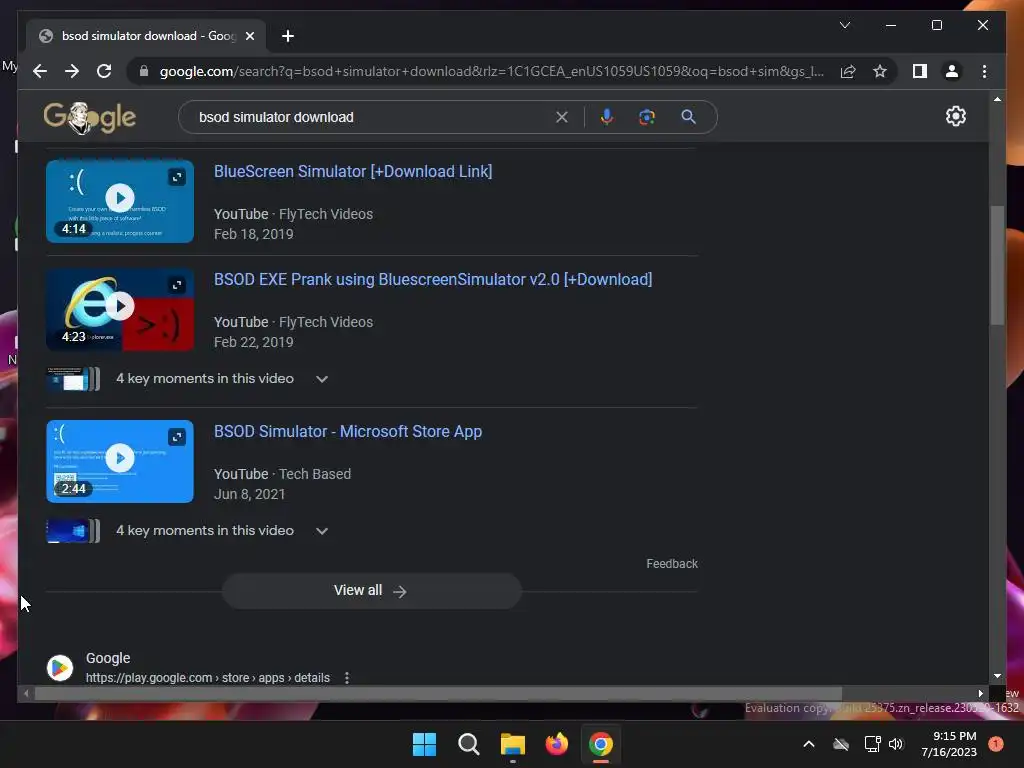Viewport: 1024px width, 768px height.
Task: Bookmark this page with the star icon
Action: coord(880,71)
